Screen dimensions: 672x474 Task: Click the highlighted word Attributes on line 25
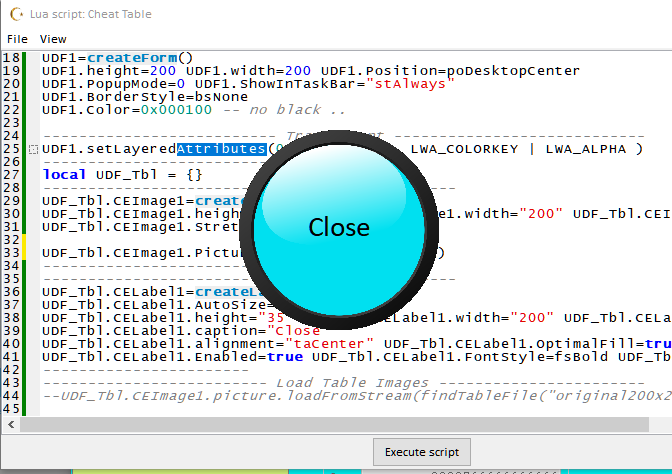222,149
